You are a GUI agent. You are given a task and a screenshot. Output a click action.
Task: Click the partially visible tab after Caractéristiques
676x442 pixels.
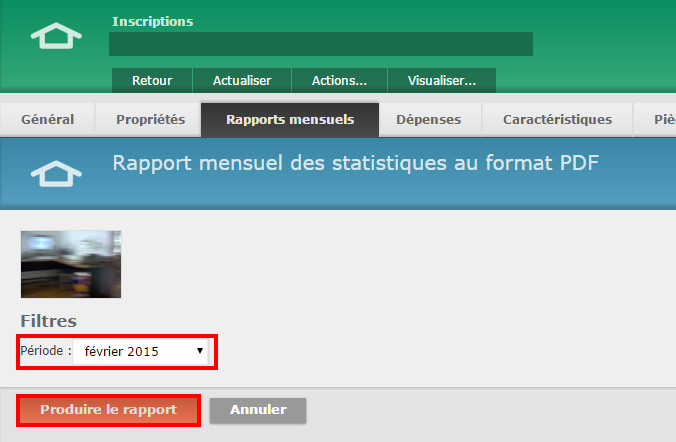coord(660,120)
